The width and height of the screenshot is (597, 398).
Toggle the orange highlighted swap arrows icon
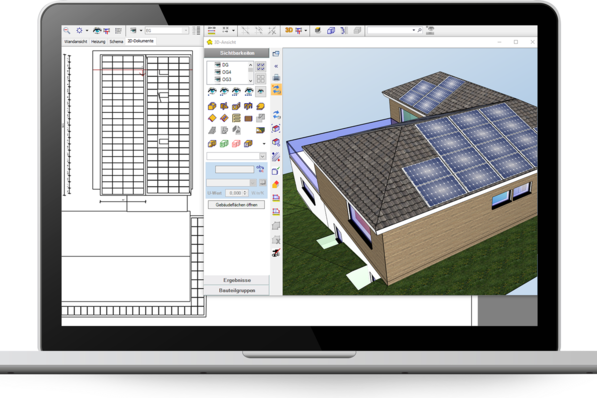point(276,90)
